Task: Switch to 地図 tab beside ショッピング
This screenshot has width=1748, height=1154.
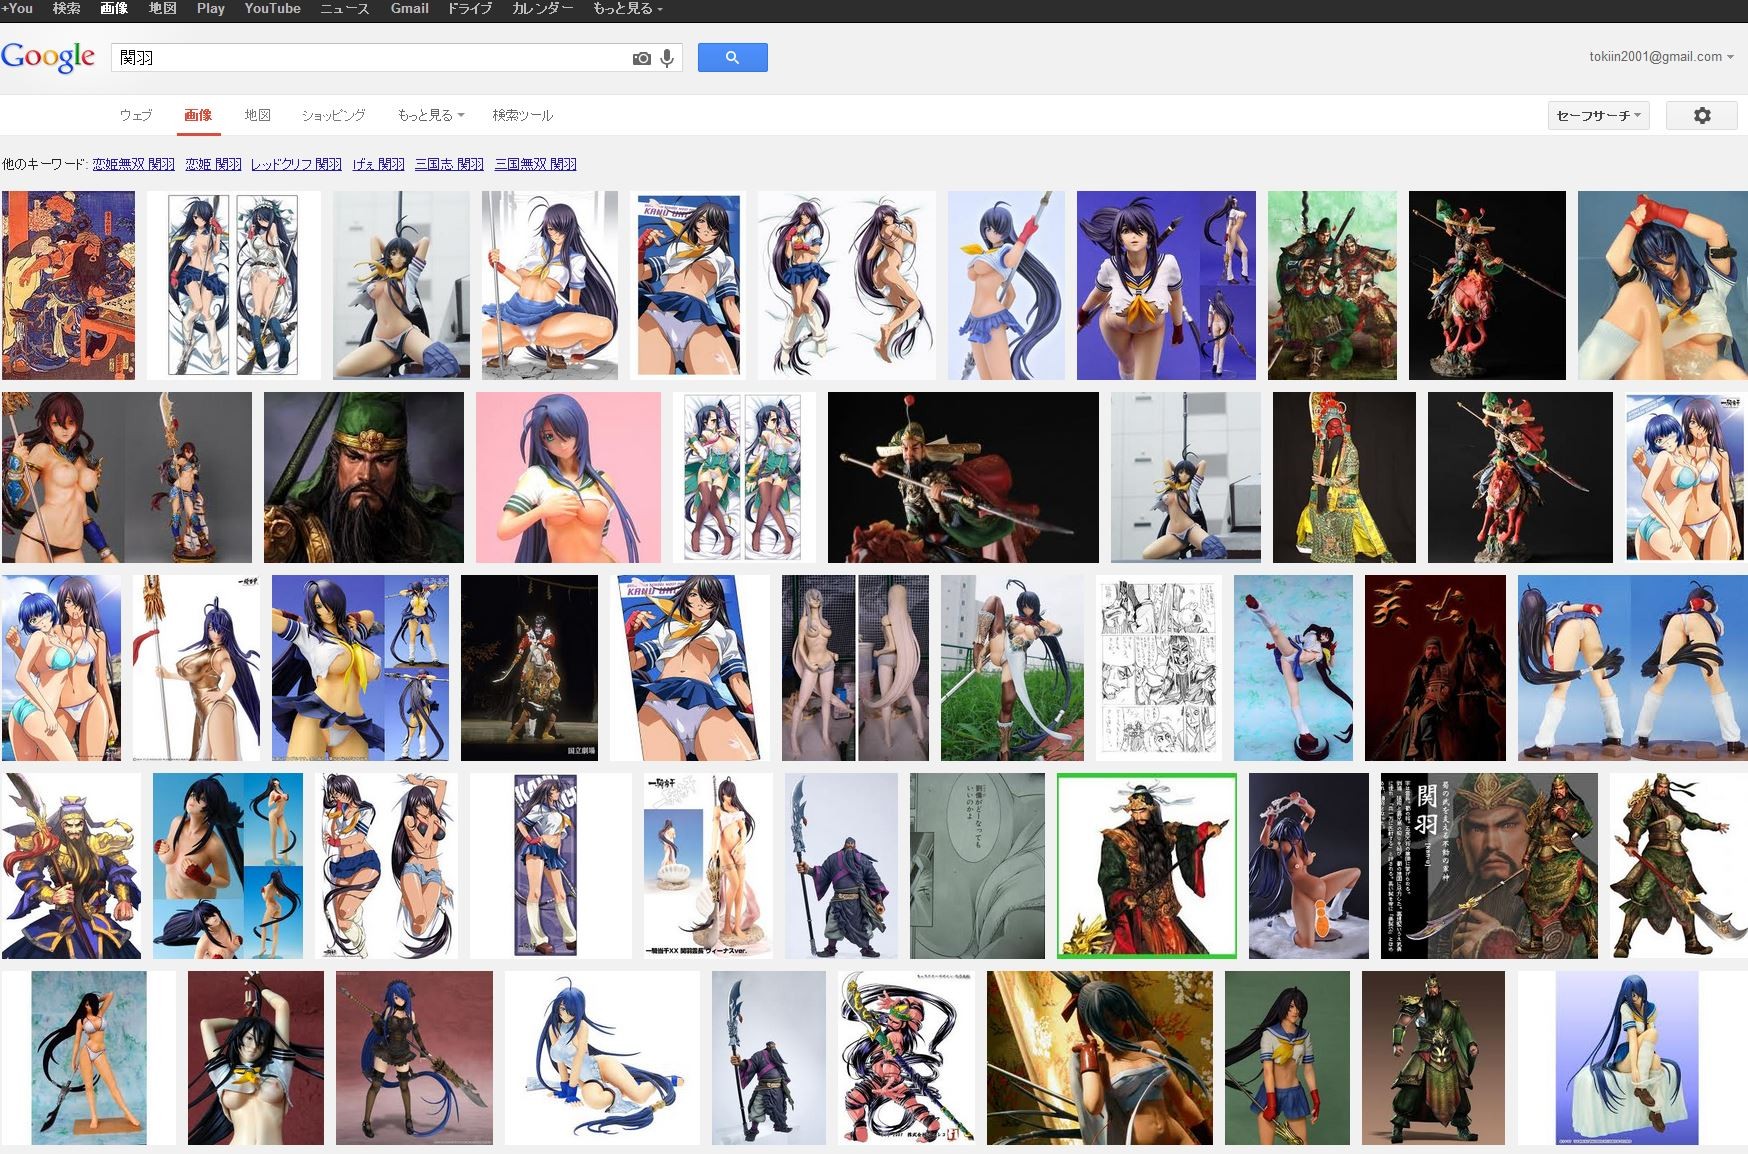Action: (x=258, y=115)
